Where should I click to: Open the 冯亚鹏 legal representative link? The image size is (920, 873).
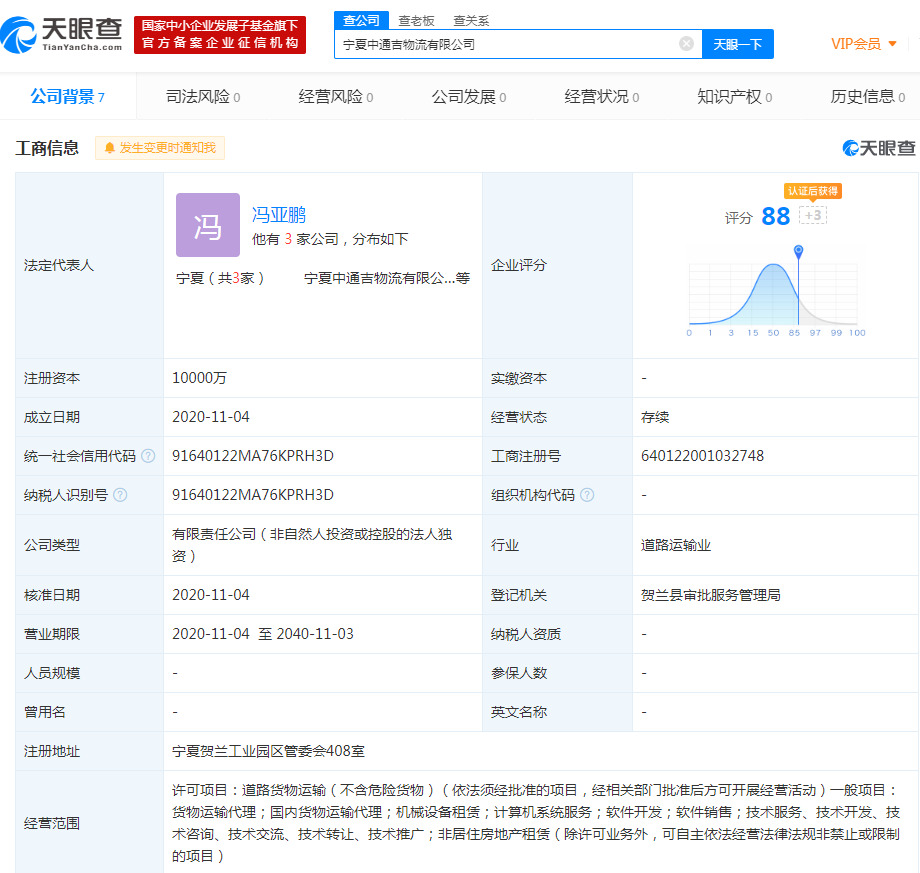click(x=279, y=215)
